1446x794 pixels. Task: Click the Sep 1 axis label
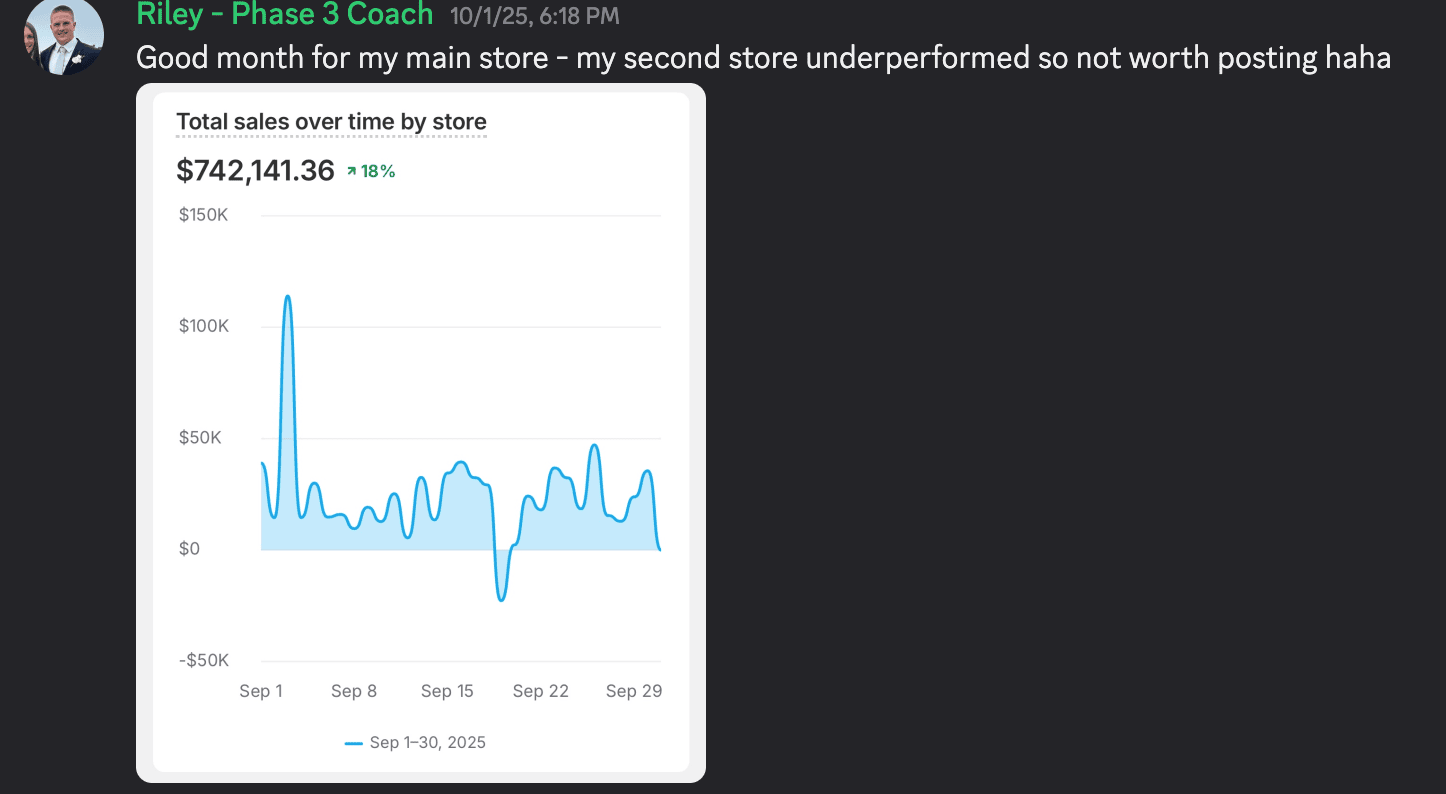pos(261,691)
